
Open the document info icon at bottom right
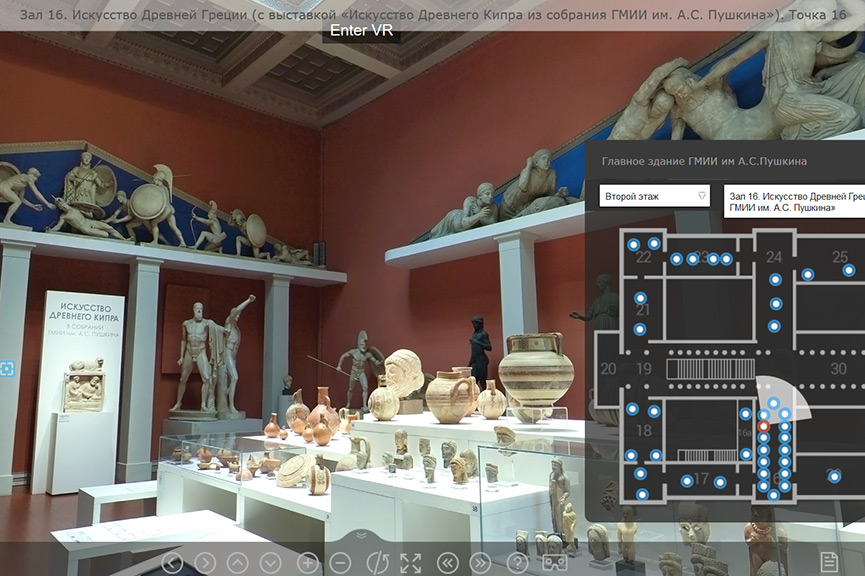tap(829, 561)
